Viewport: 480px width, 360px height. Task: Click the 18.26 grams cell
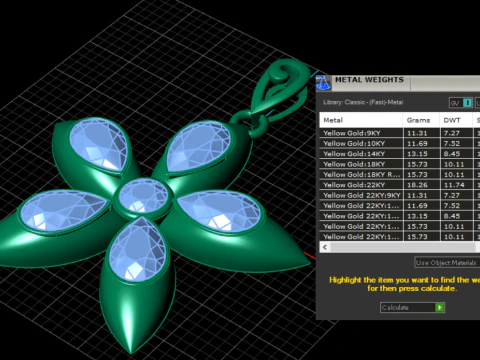(x=421, y=185)
